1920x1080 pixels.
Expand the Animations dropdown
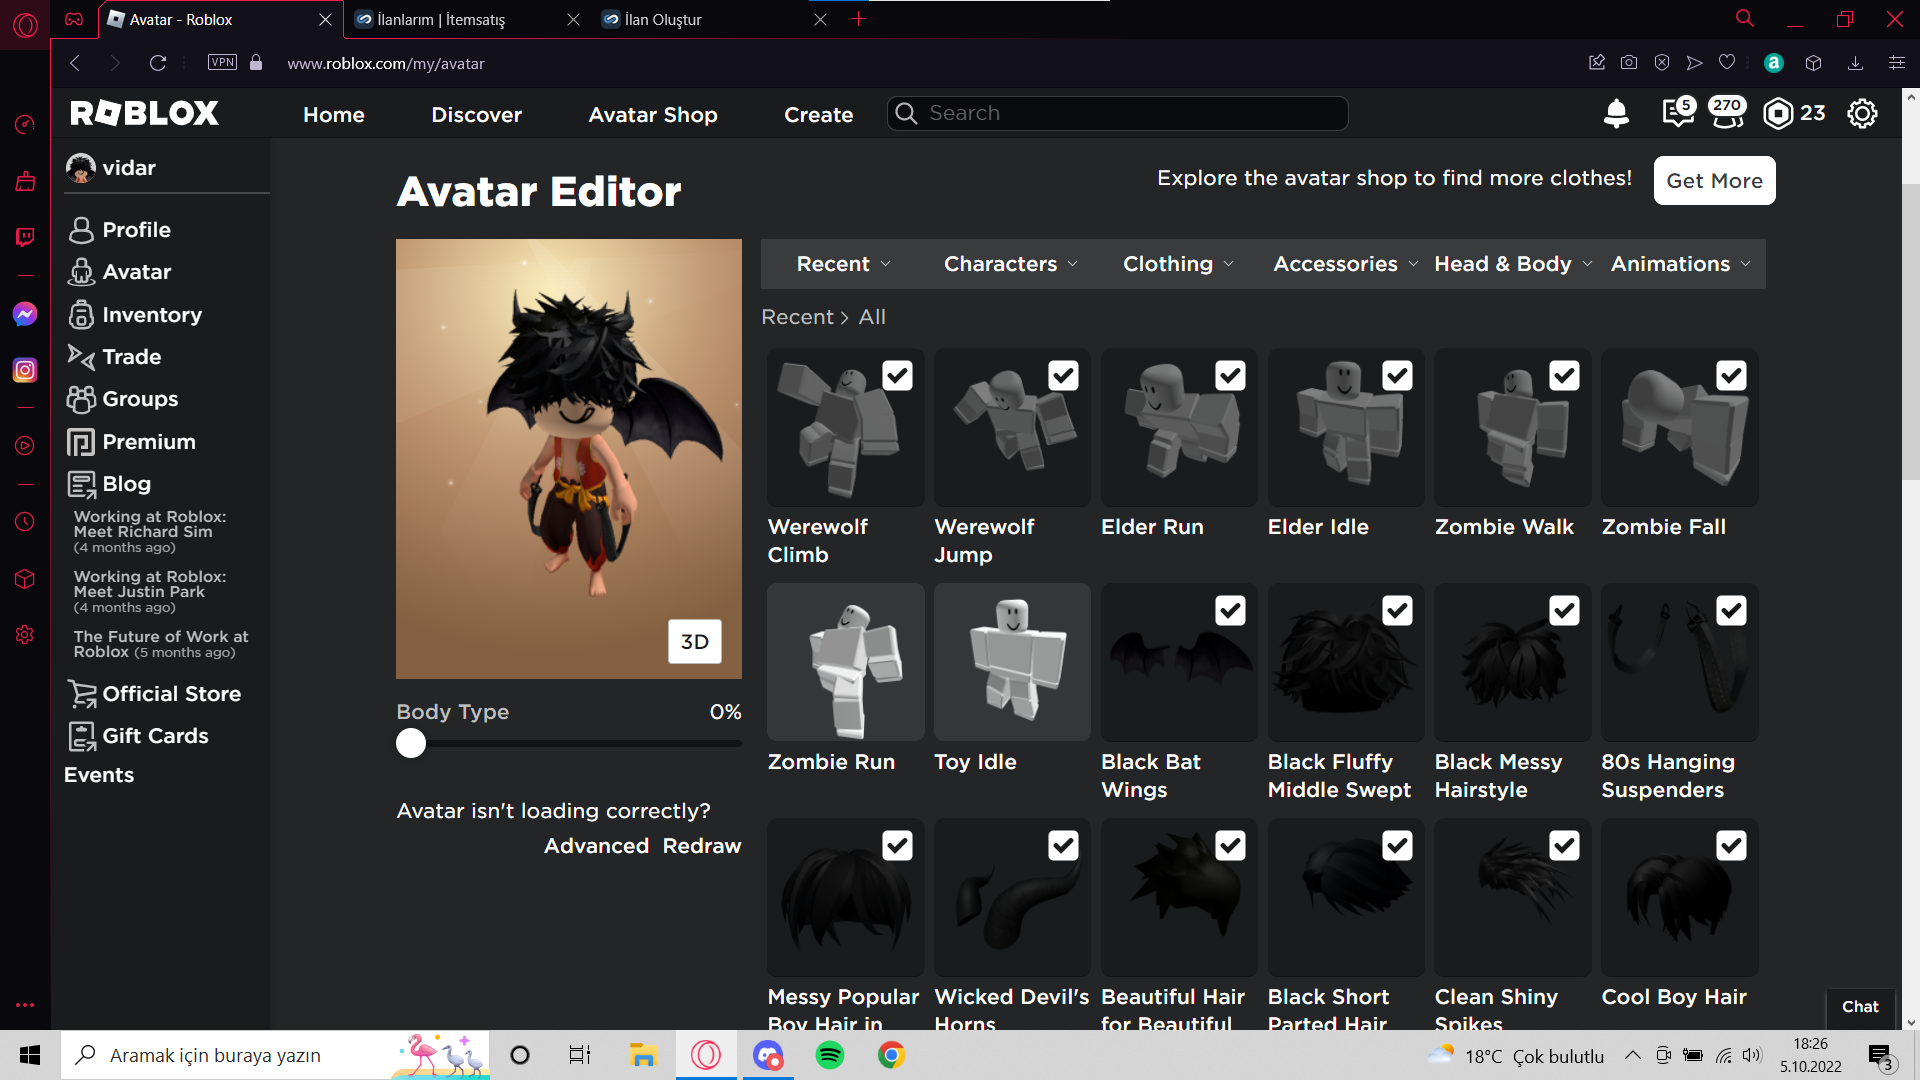1680,264
